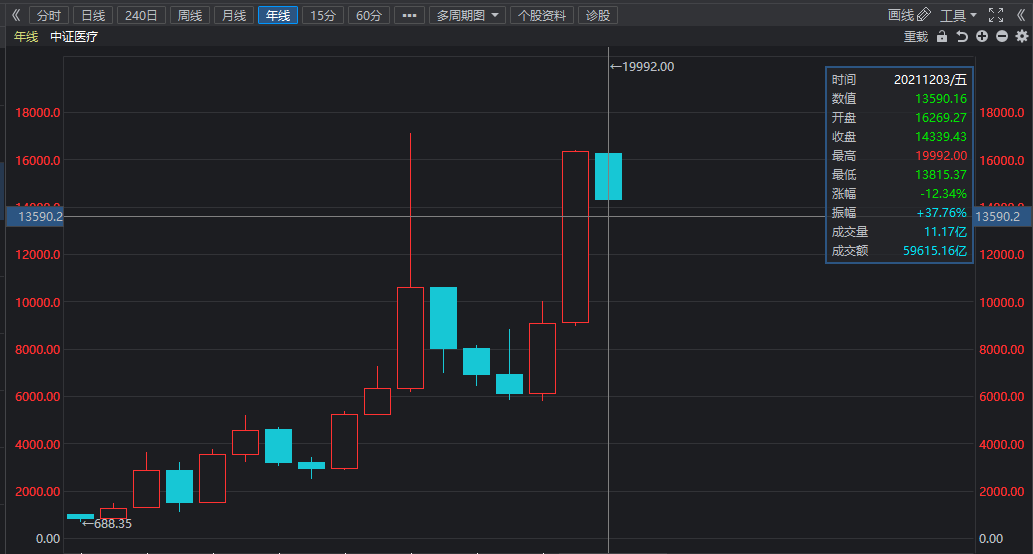Click the 开盘 value 16269.27
Screen dimensions: 1033x554
click(x=941, y=118)
